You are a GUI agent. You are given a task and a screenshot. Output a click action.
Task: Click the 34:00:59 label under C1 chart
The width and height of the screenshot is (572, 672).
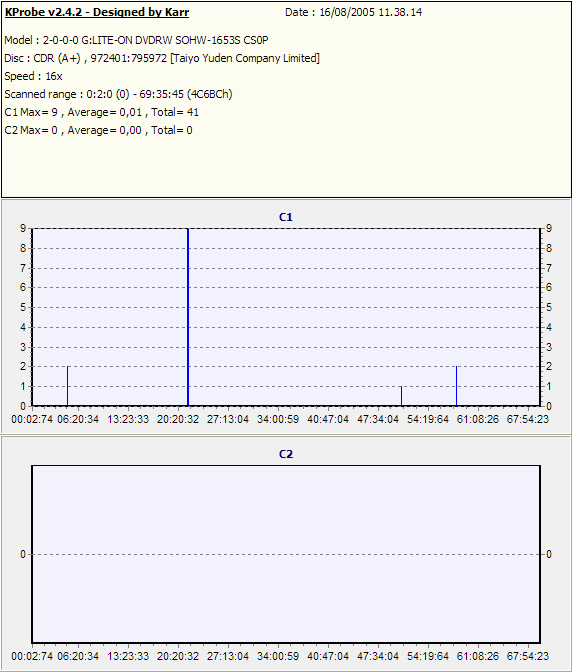(278, 419)
